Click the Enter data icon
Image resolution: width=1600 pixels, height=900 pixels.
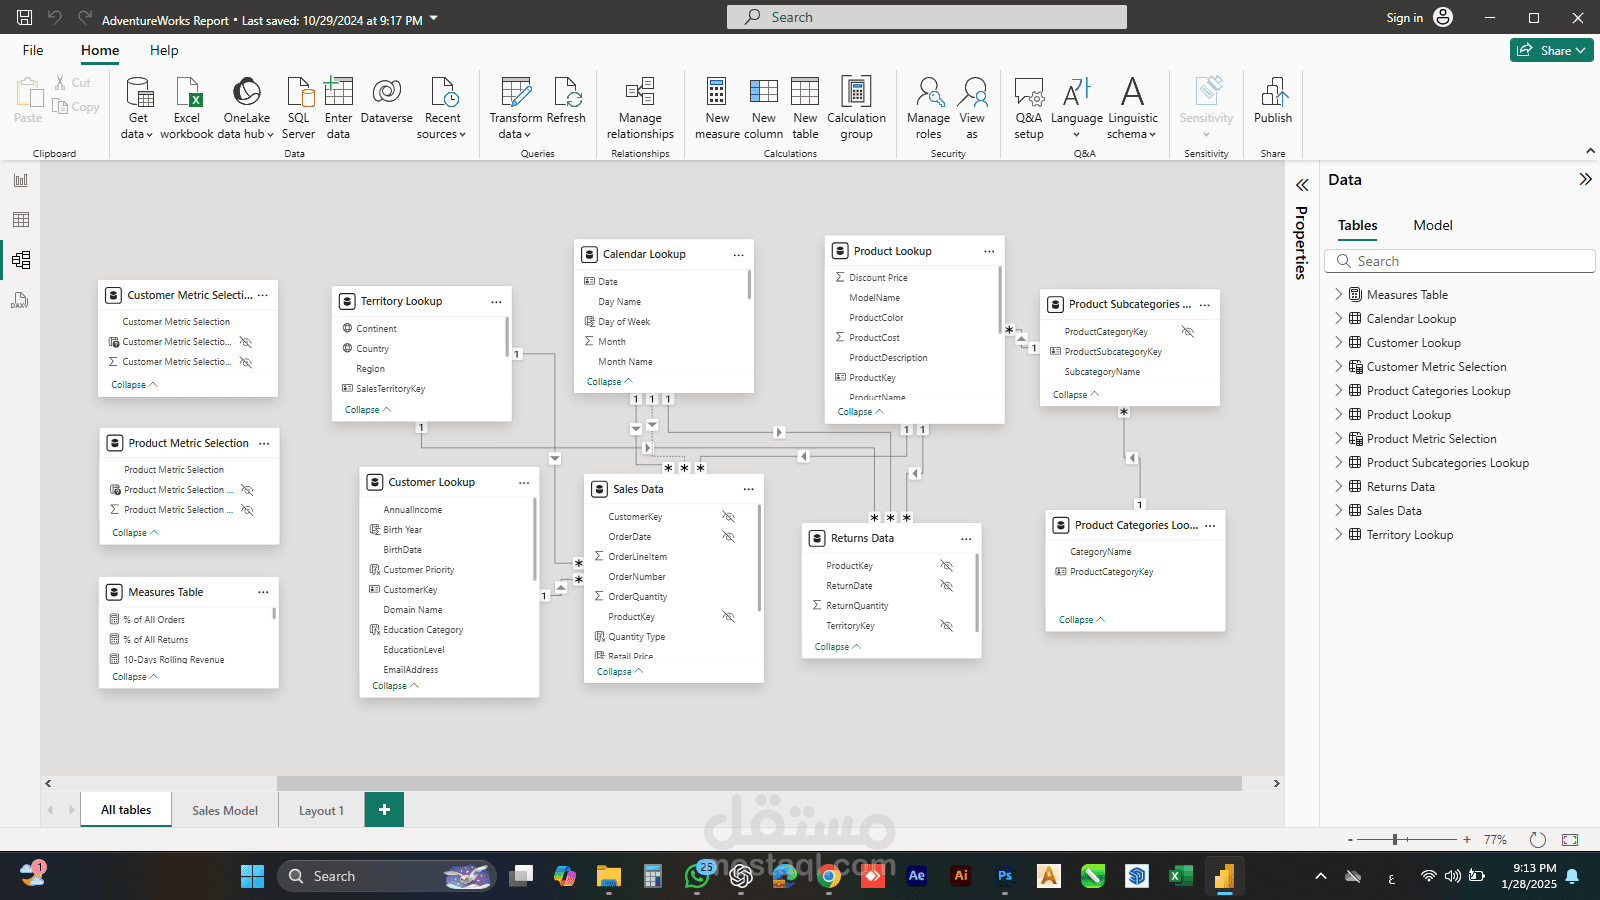click(339, 91)
